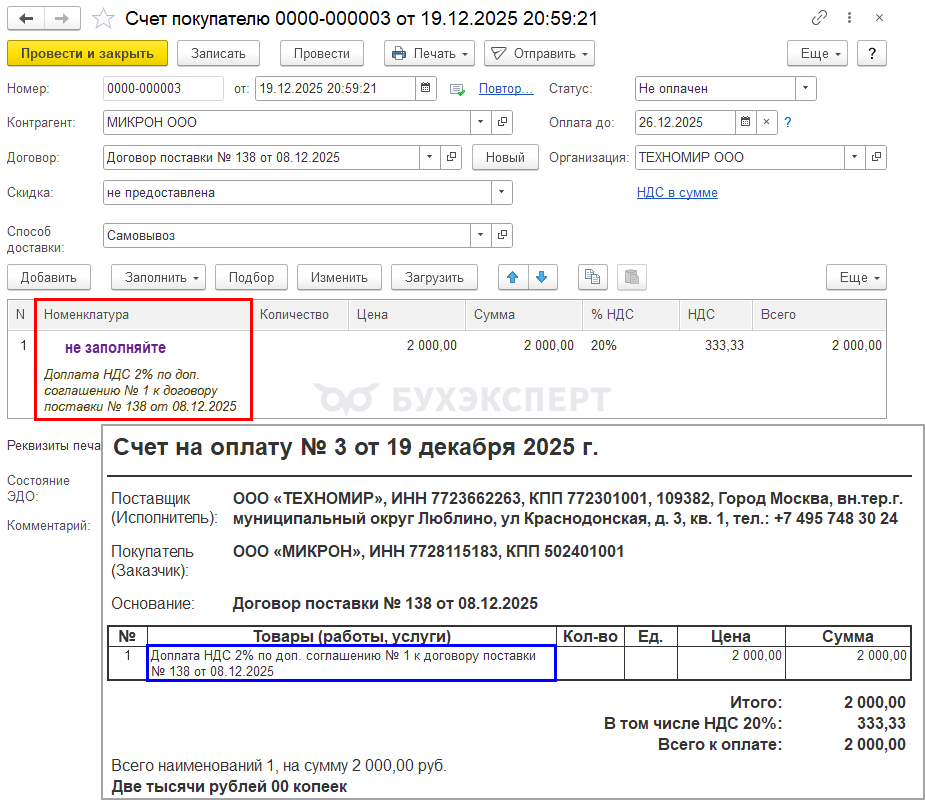Open the Отправить menu
The width and height of the screenshot is (925, 800).
click(x=539, y=53)
